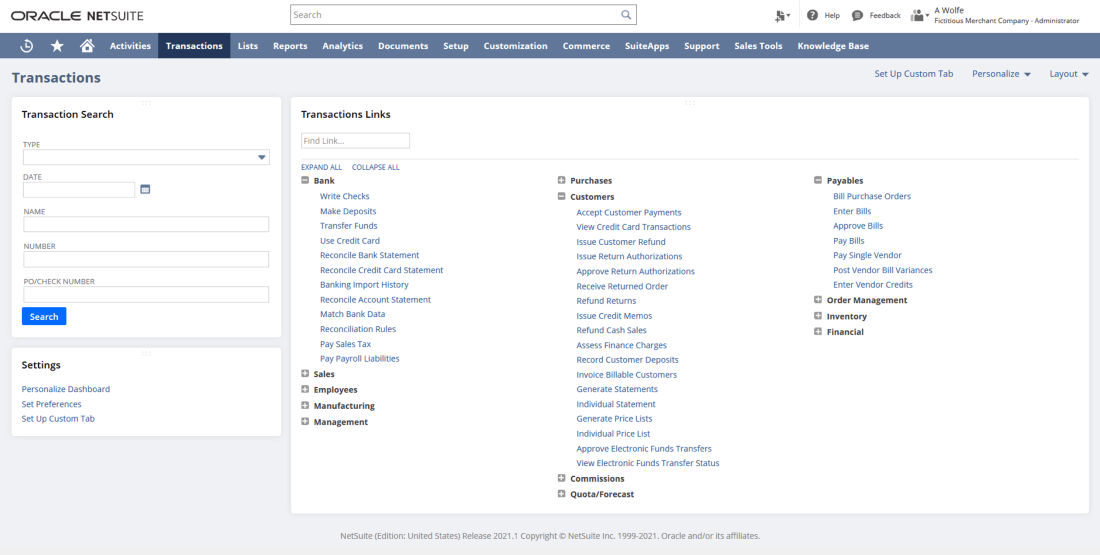Open the Personalize dropdown menu

pyautogui.click(x=1001, y=74)
